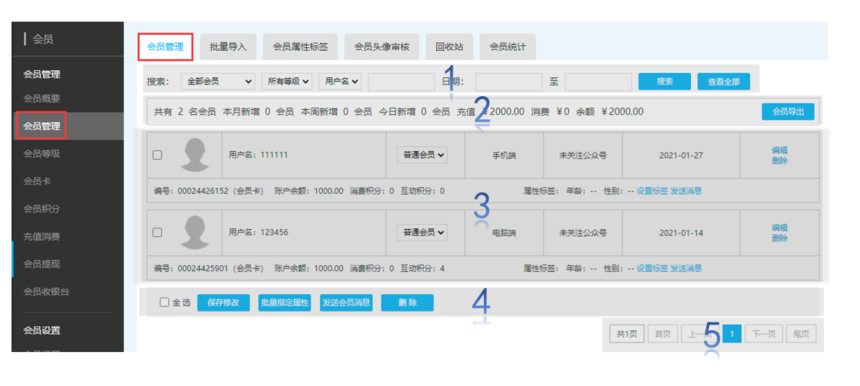
Task: Select 会员管理 sidebar item
Action: pos(42,126)
